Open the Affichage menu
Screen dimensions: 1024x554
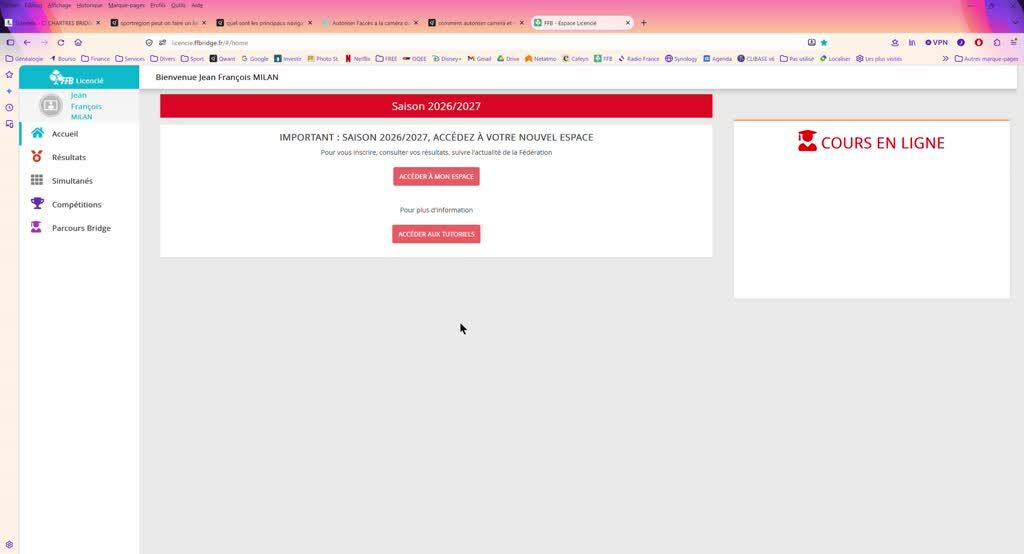tap(59, 5)
